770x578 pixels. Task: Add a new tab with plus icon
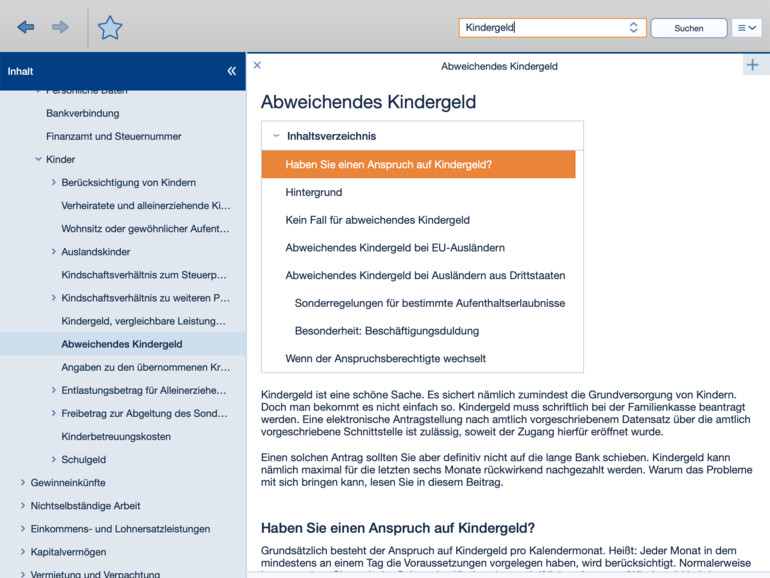click(752, 65)
